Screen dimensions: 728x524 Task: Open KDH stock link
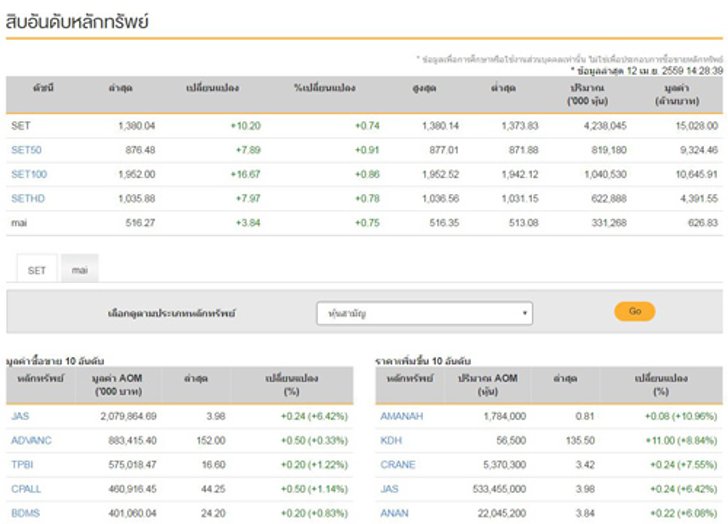point(391,440)
